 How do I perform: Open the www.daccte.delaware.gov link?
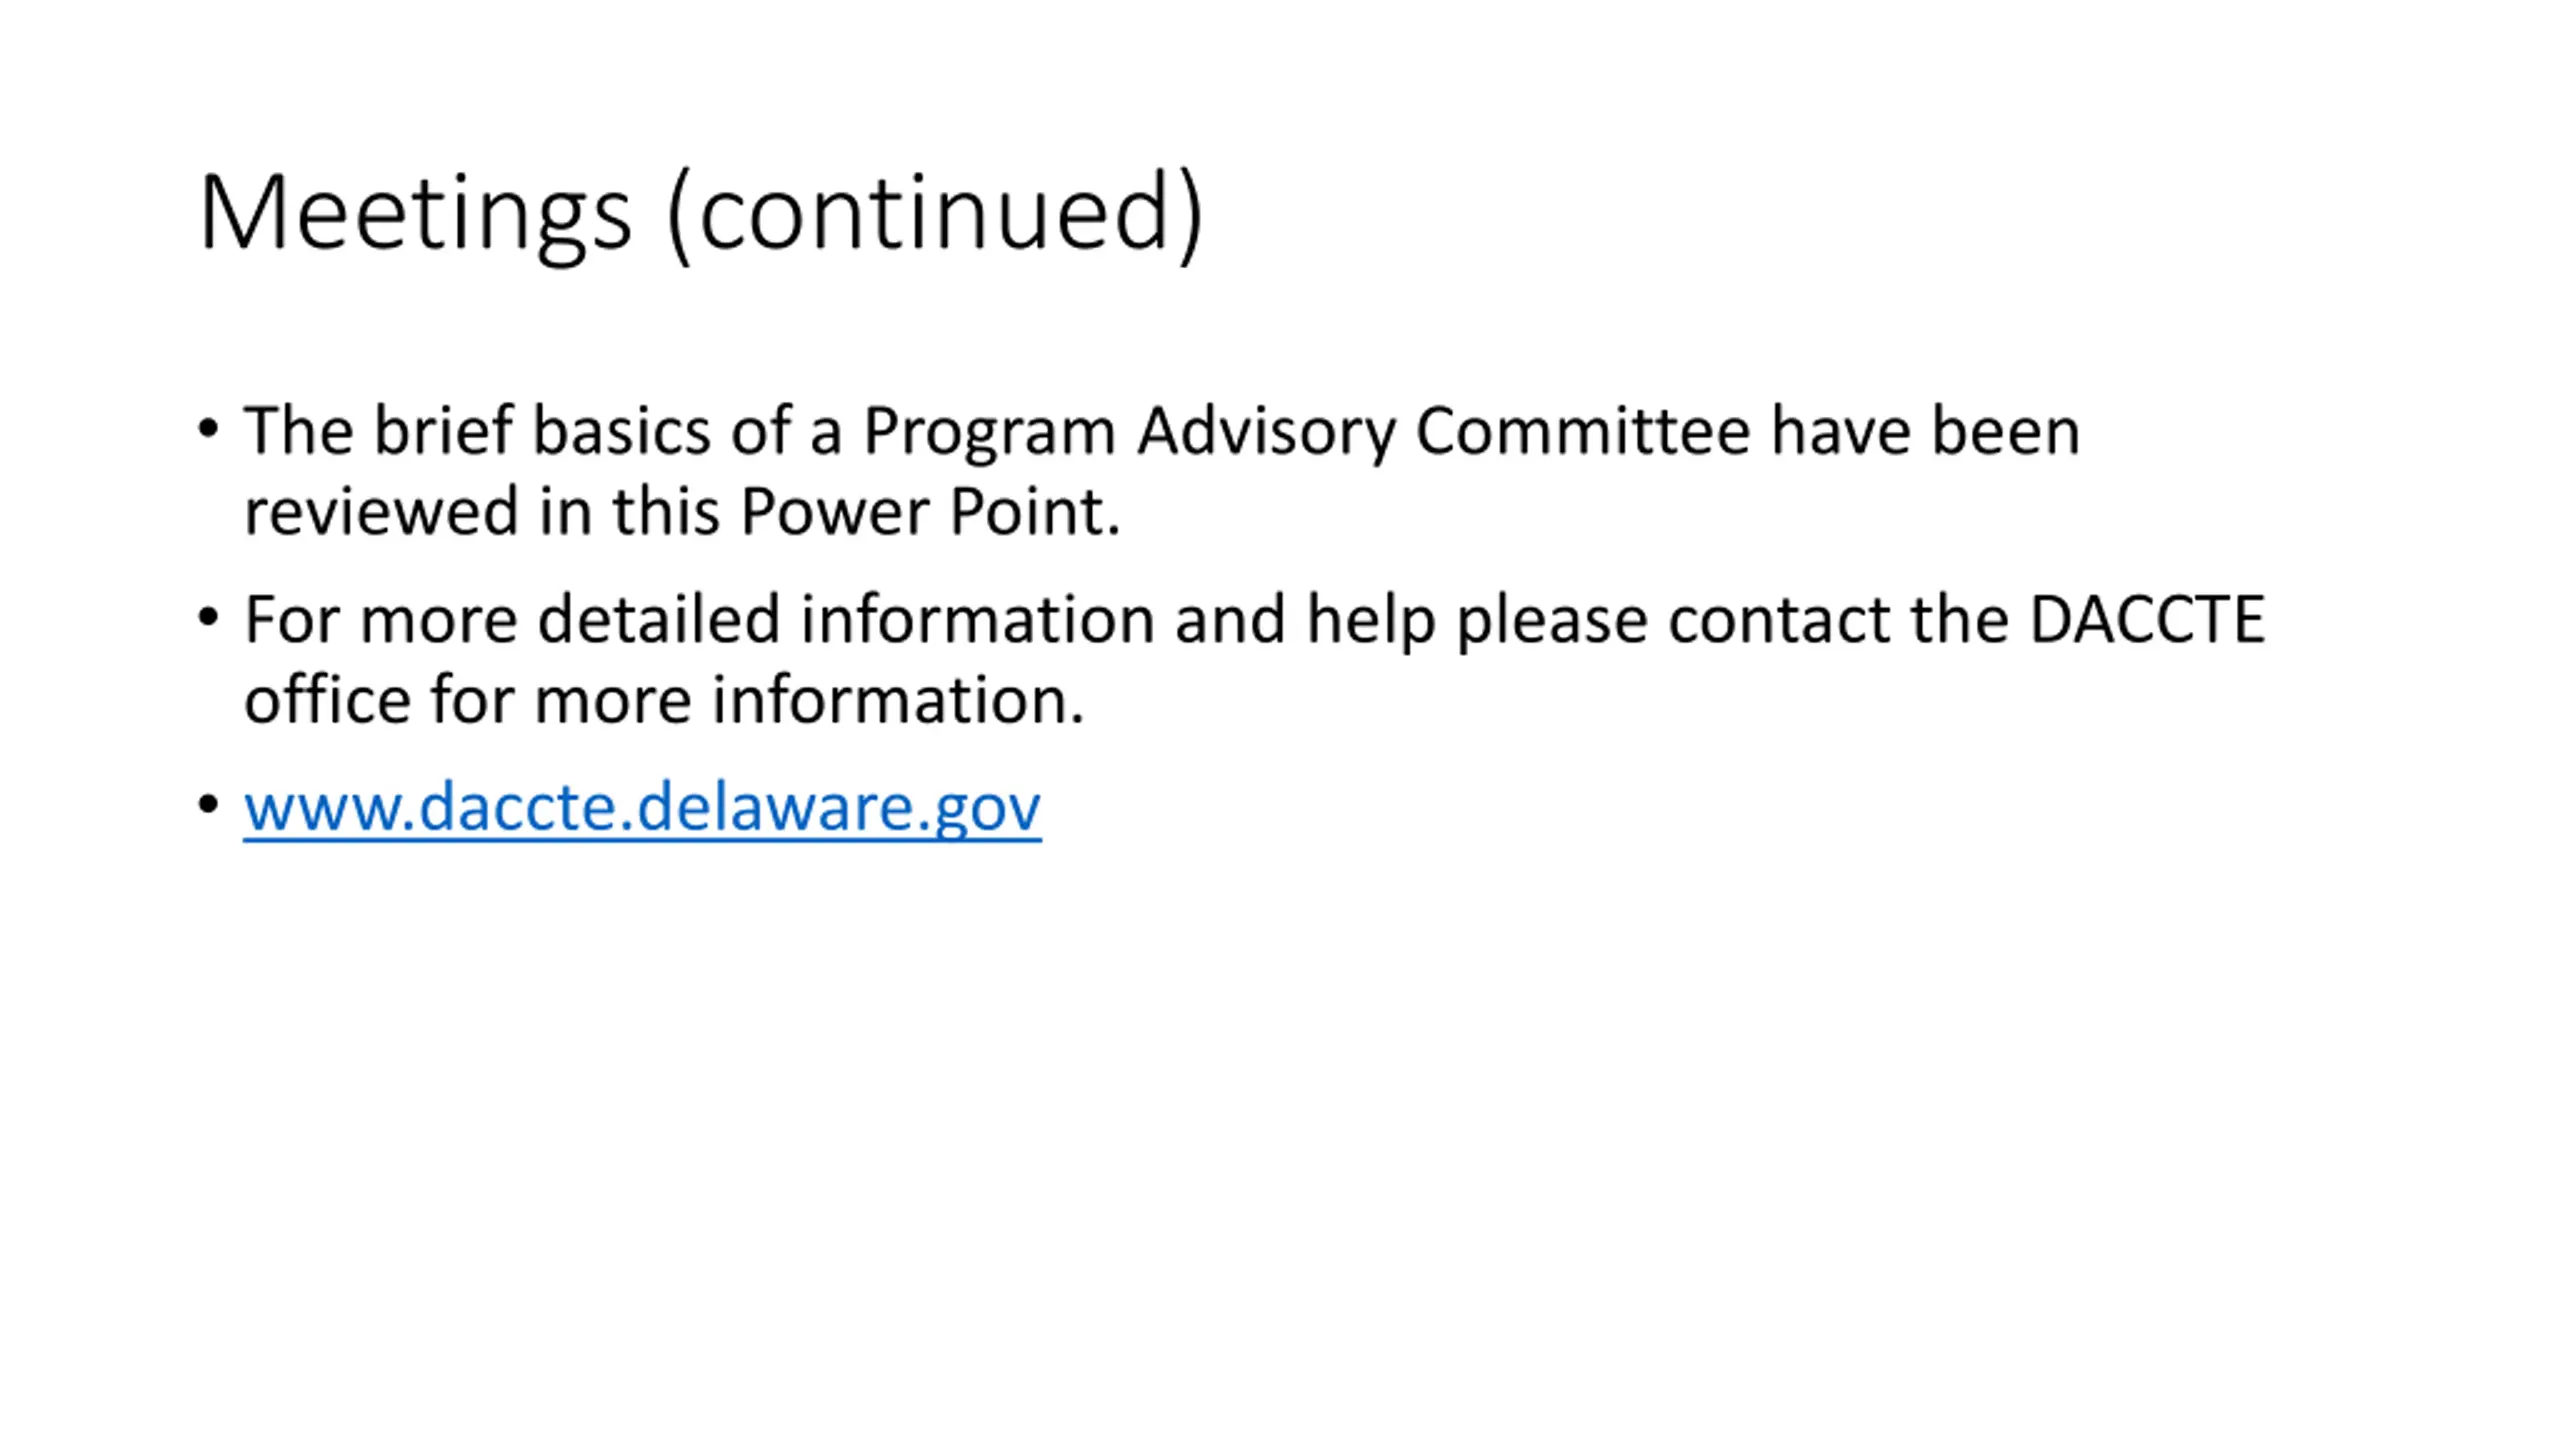tap(642, 807)
